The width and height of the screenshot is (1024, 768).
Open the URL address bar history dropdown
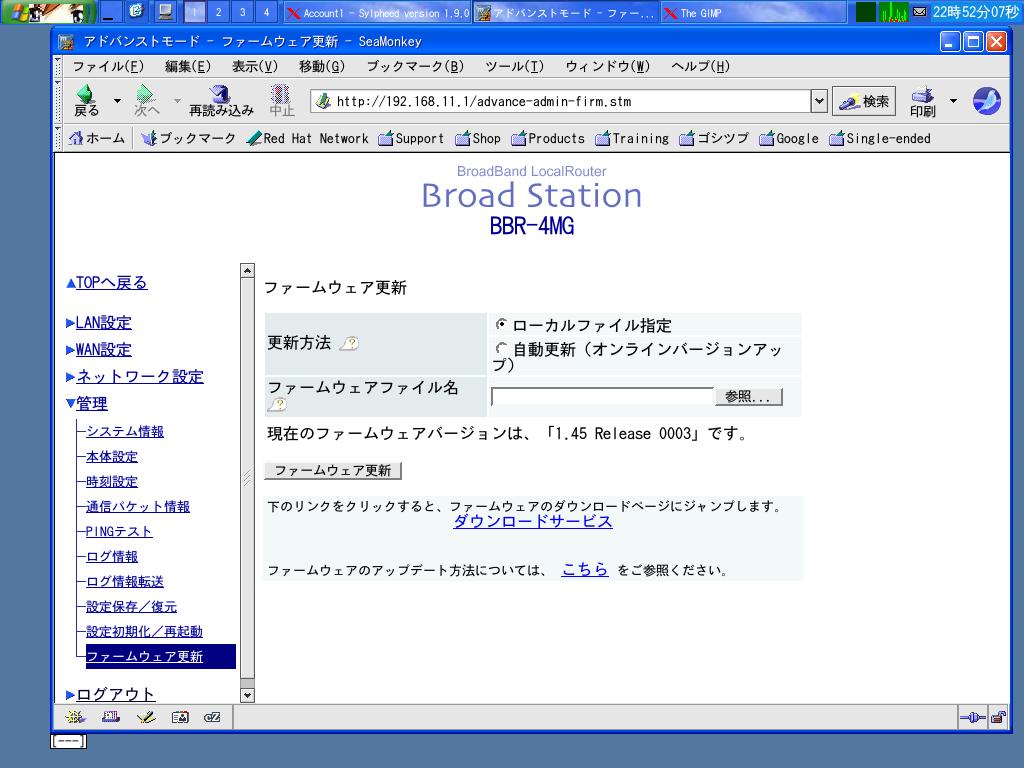click(x=819, y=101)
